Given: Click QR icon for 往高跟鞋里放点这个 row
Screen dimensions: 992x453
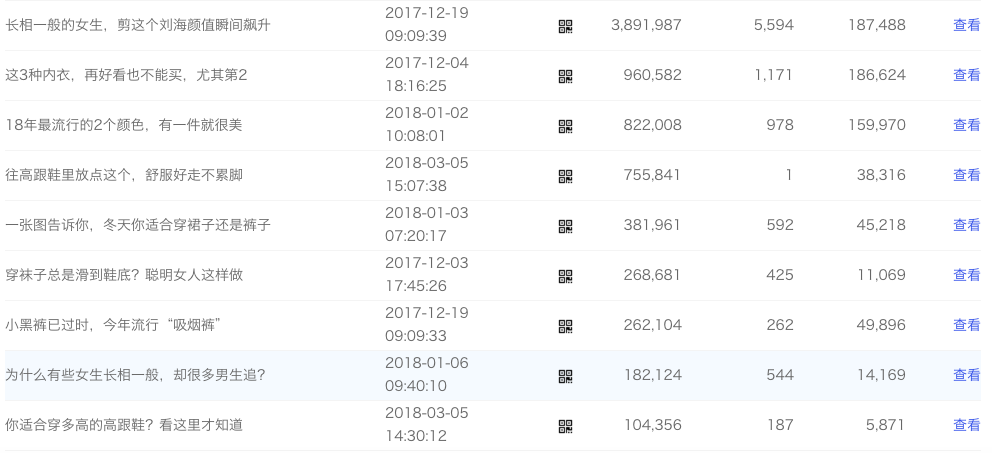Looking at the screenshot, I should (565, 176).
